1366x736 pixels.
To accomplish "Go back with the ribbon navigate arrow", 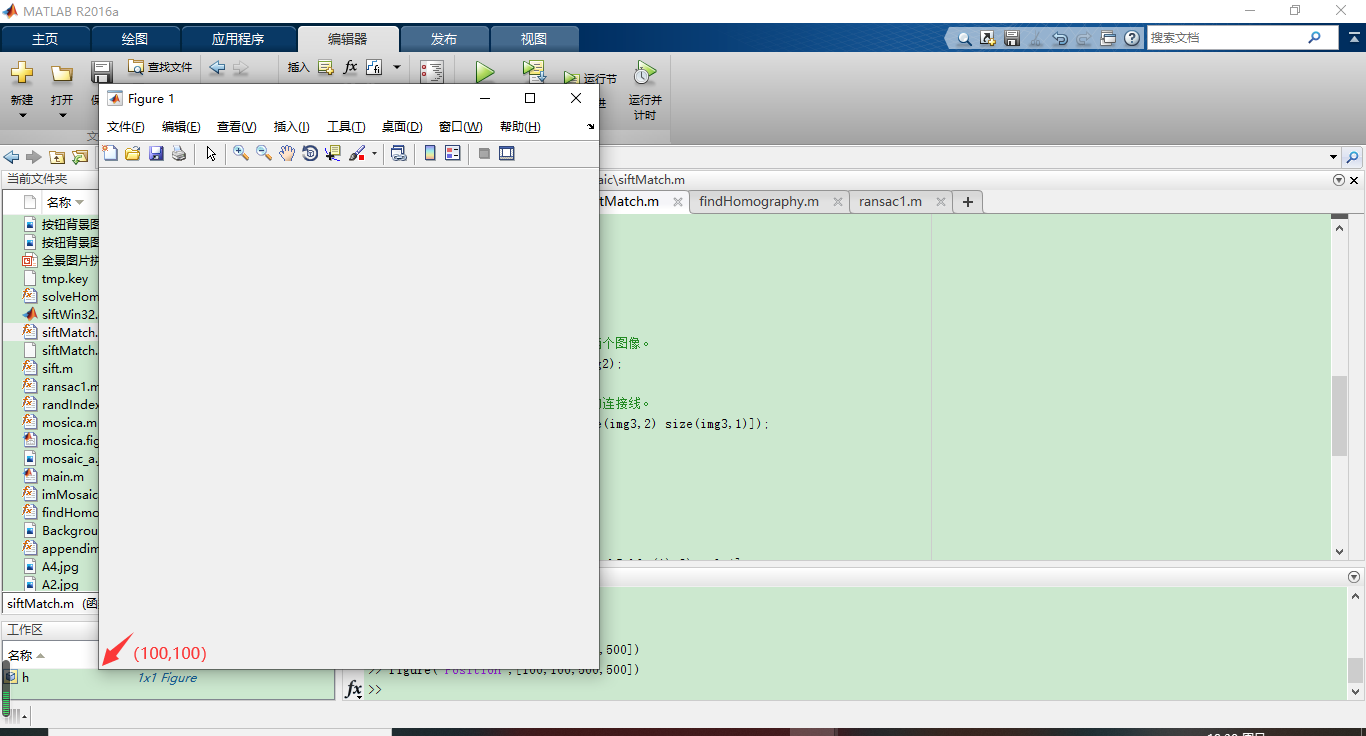I will (x=217, y=68).
